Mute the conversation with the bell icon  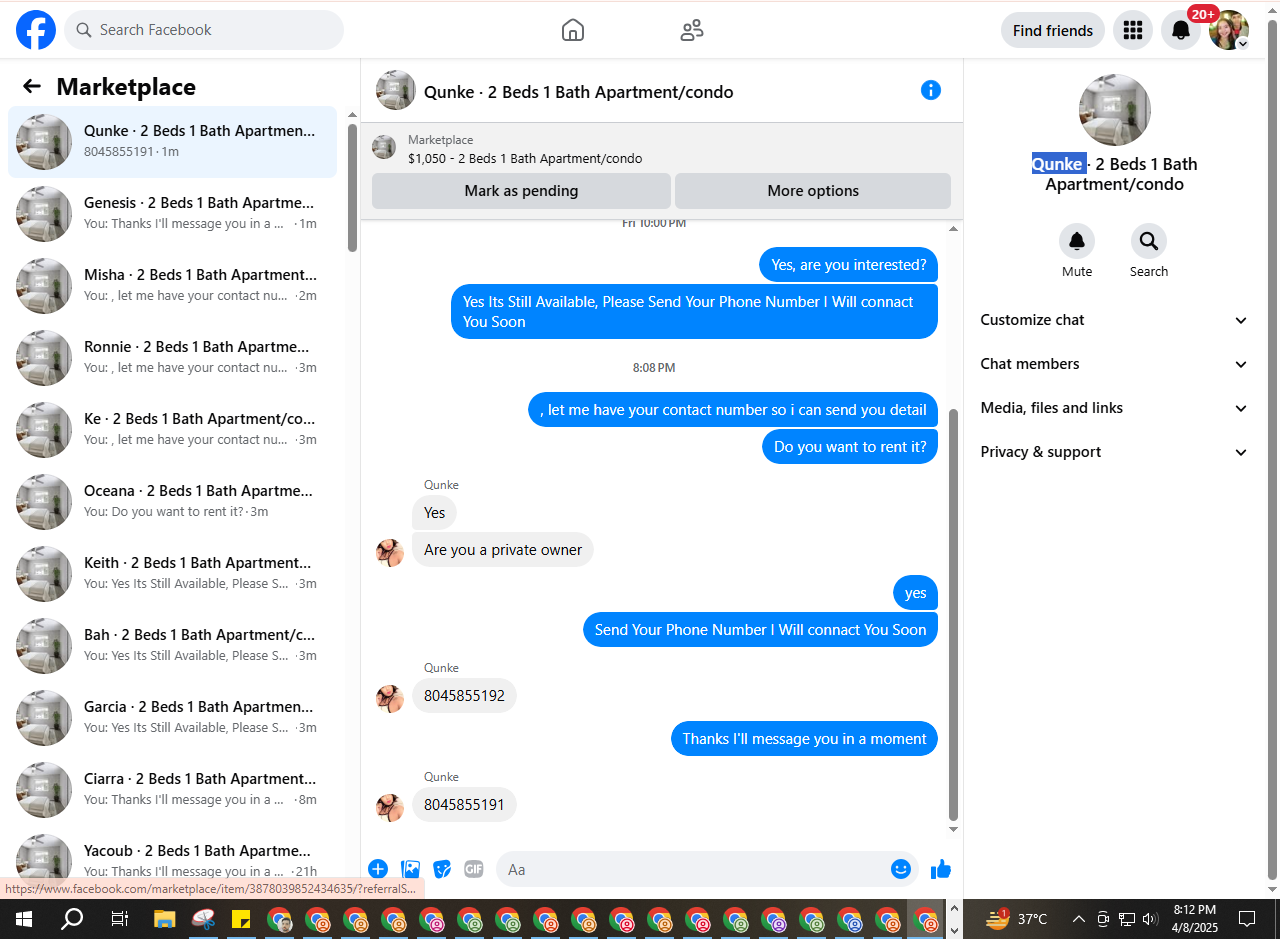click(x=1077, y=241)
